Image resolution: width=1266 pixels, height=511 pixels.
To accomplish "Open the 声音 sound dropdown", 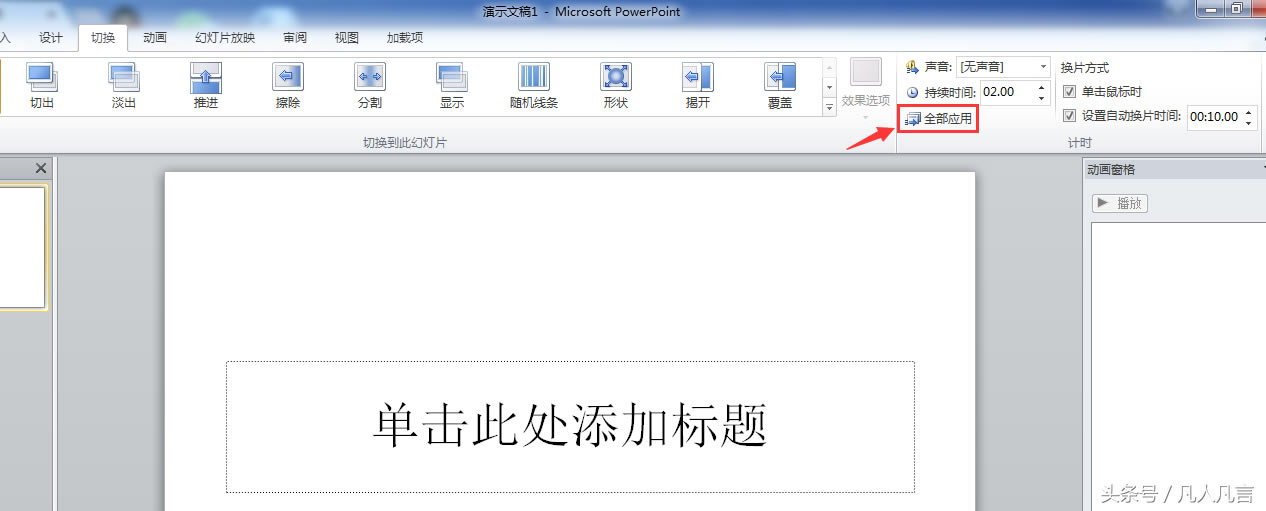I will (1043, 67).
